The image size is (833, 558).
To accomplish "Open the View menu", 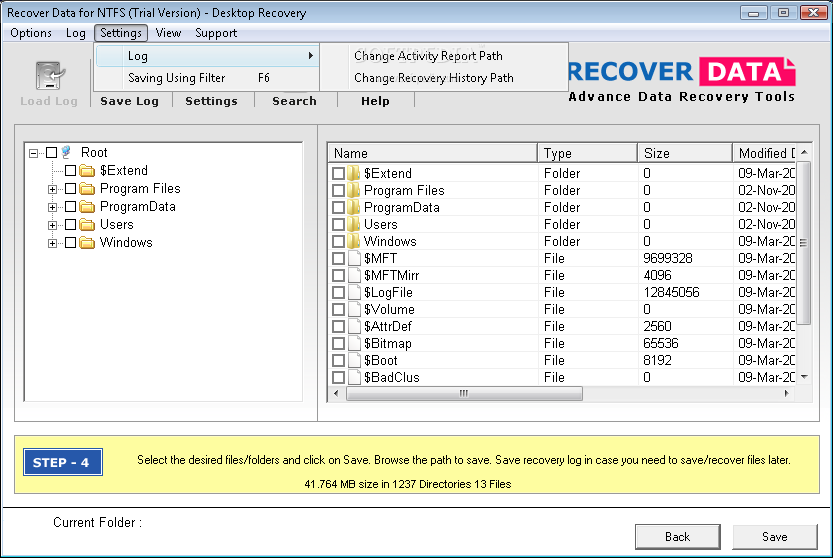I will point(168,33).
